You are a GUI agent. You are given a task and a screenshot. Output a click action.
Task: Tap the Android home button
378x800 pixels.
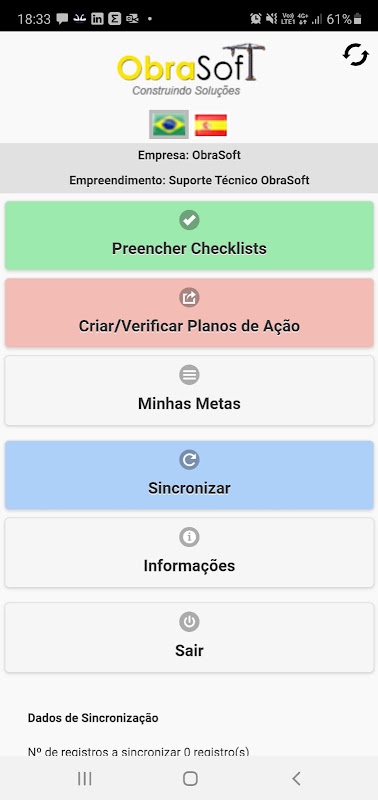click(190, 778)
